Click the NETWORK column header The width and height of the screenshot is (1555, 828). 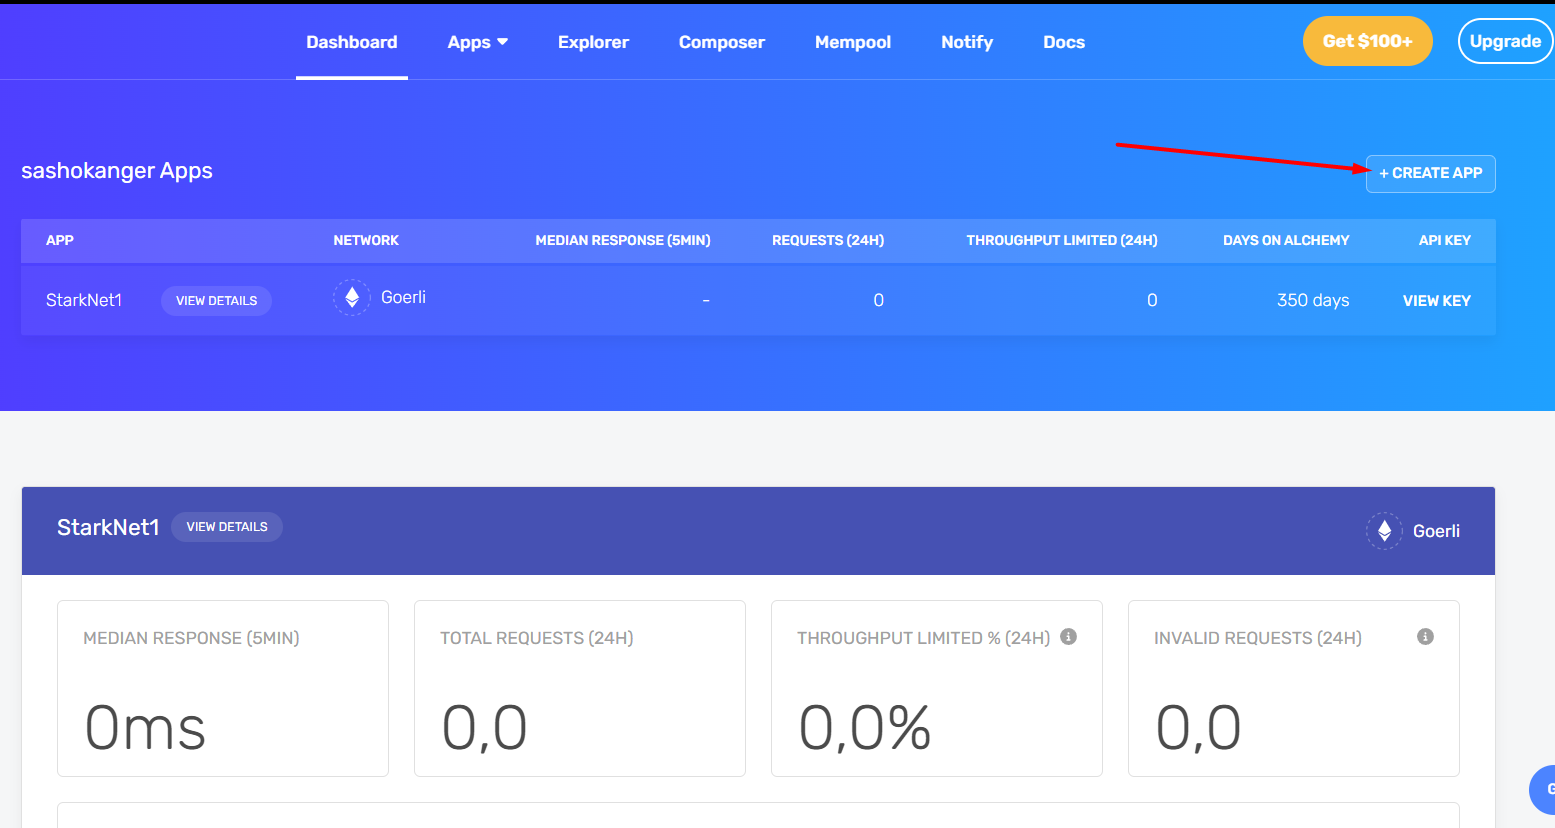pos(366,240)
